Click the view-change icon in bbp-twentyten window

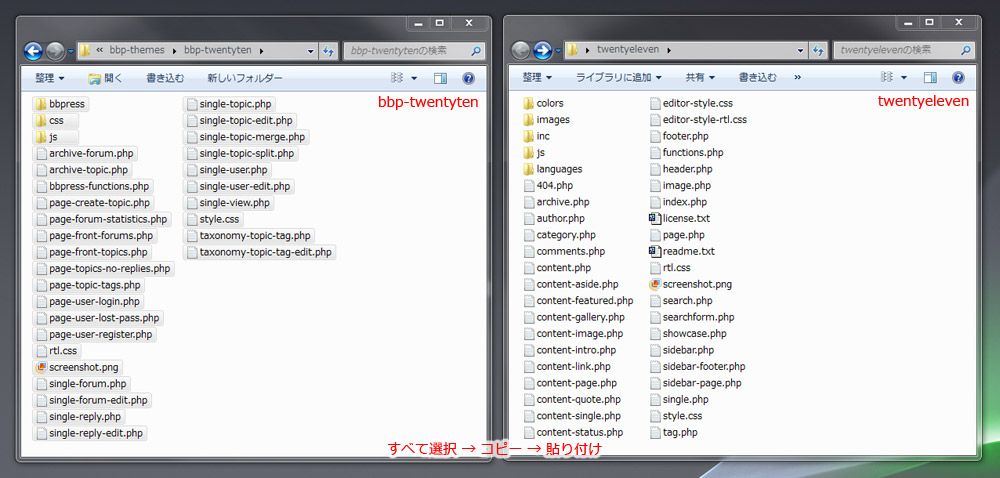(x=396, y=77)
